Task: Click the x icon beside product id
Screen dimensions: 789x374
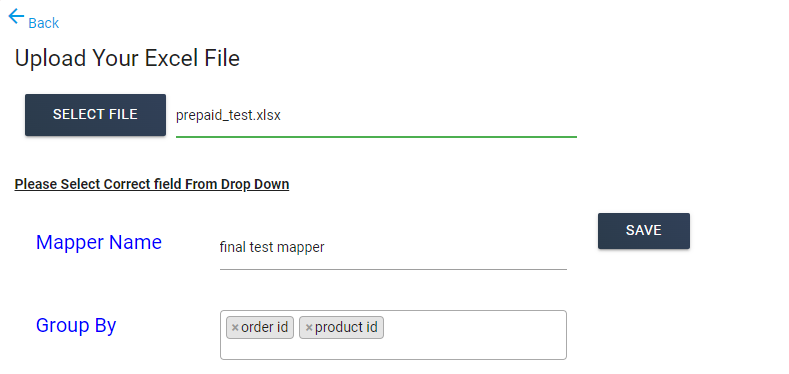Action: (x=309, y=328)
